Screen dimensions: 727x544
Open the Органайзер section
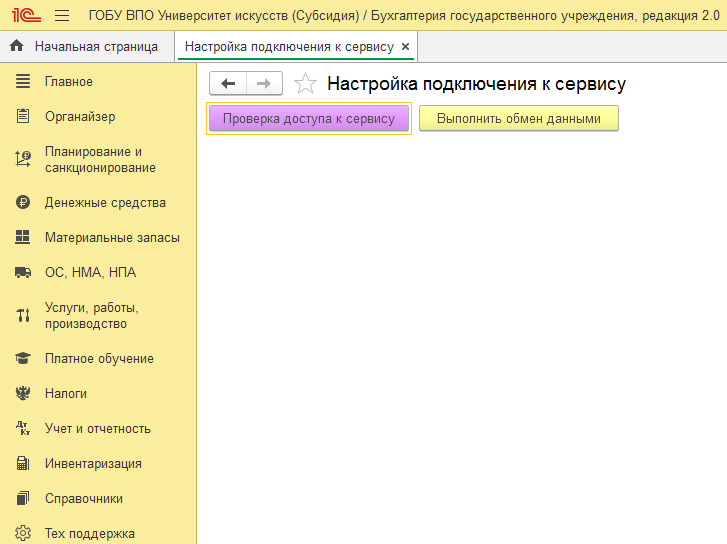pos(80,117)
